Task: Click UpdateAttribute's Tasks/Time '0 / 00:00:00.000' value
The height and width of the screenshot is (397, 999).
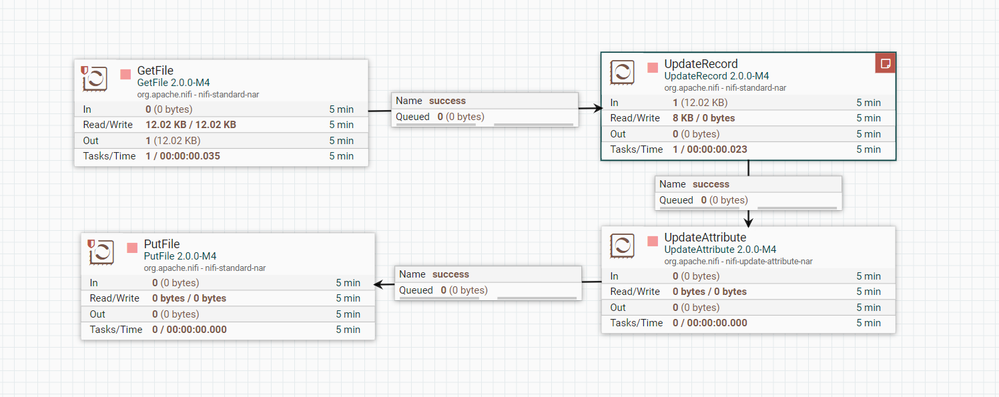Action: click(710, 323)
